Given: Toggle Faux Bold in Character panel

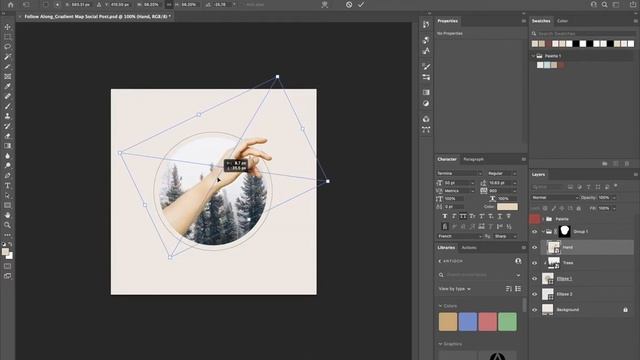Looking at the screenshot, I should (445, 216).
